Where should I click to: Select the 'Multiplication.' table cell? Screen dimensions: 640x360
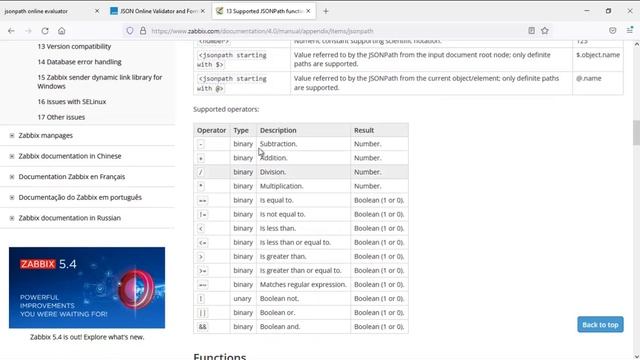[x=303, y=186]
